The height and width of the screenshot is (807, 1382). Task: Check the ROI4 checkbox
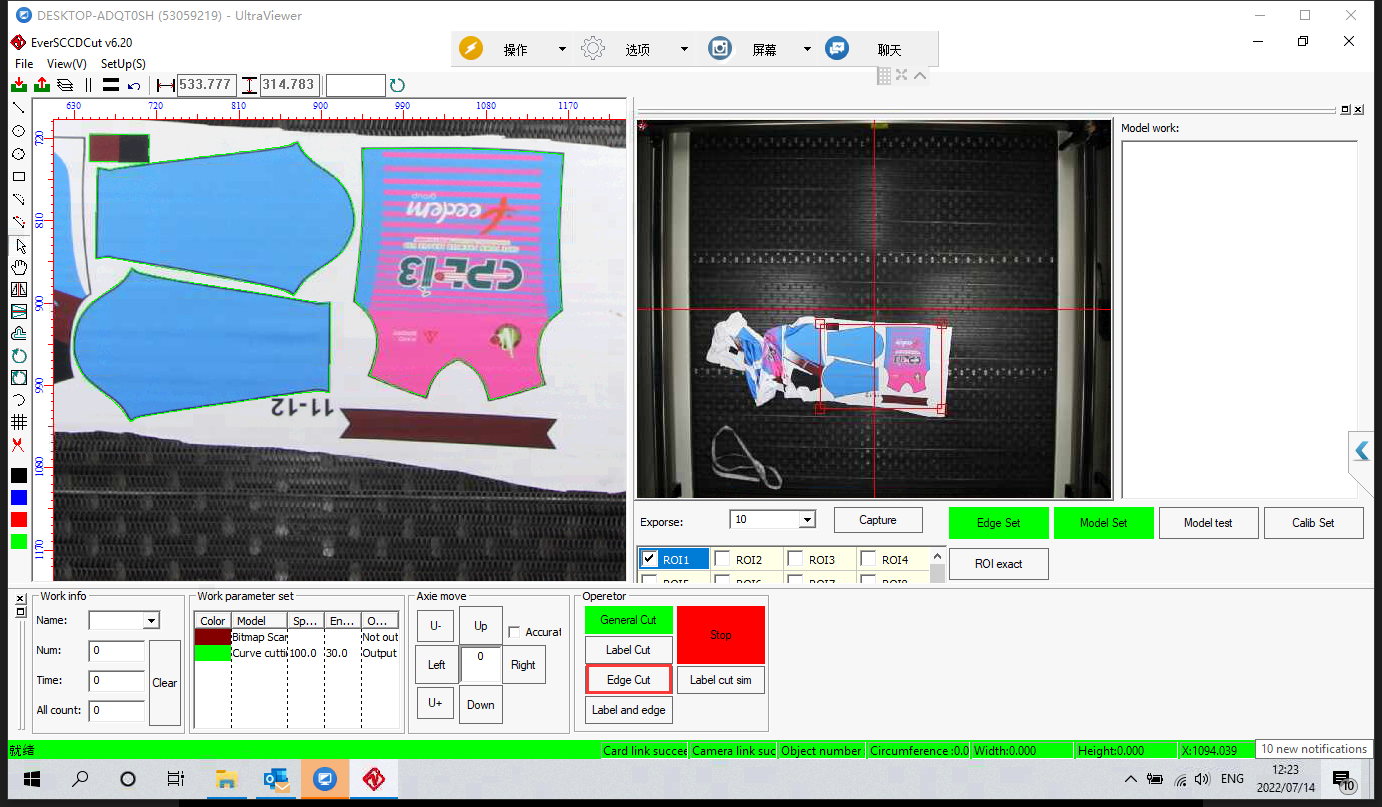point(868,560)
